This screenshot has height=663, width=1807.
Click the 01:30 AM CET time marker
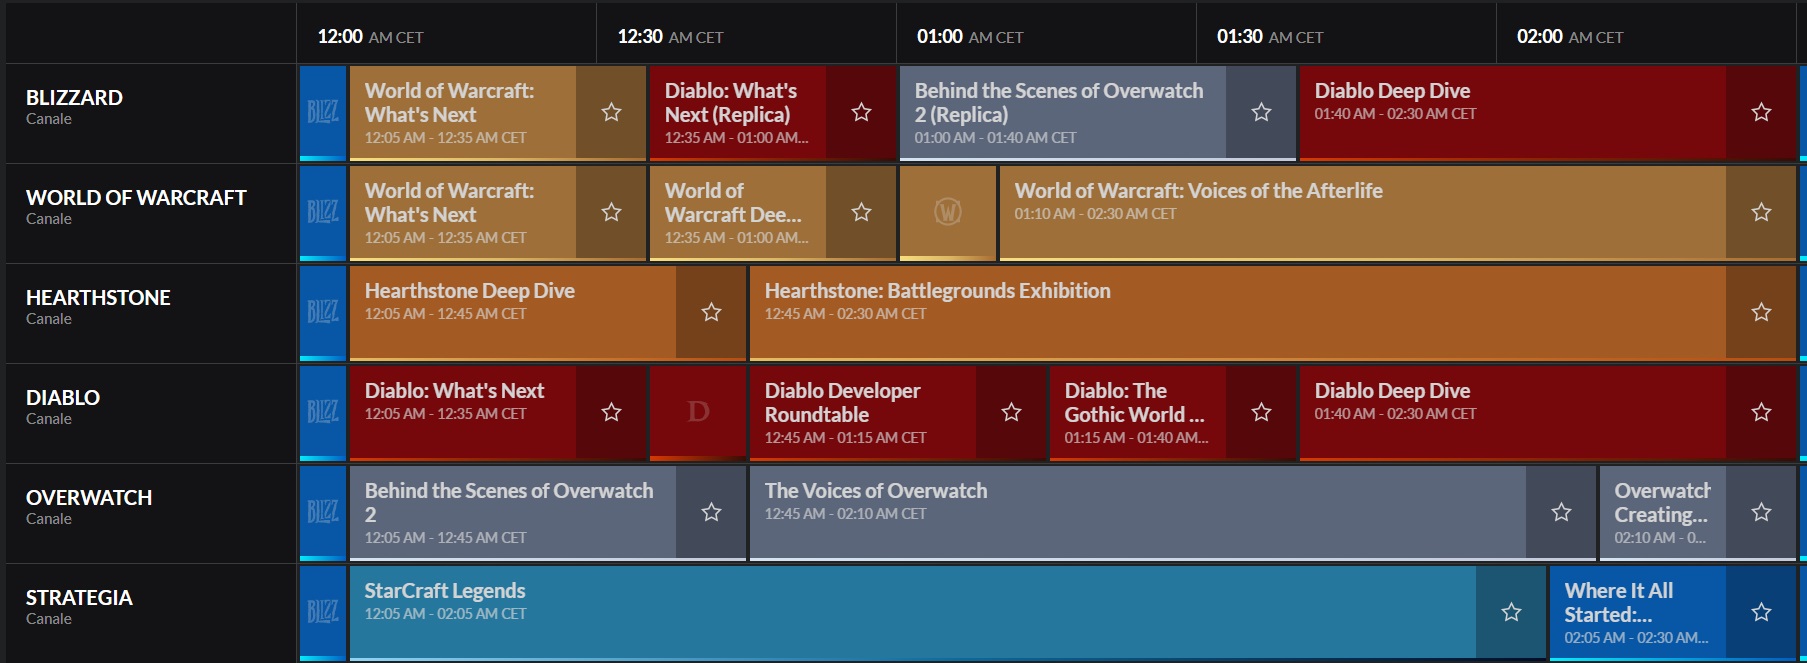(1270, 37)
